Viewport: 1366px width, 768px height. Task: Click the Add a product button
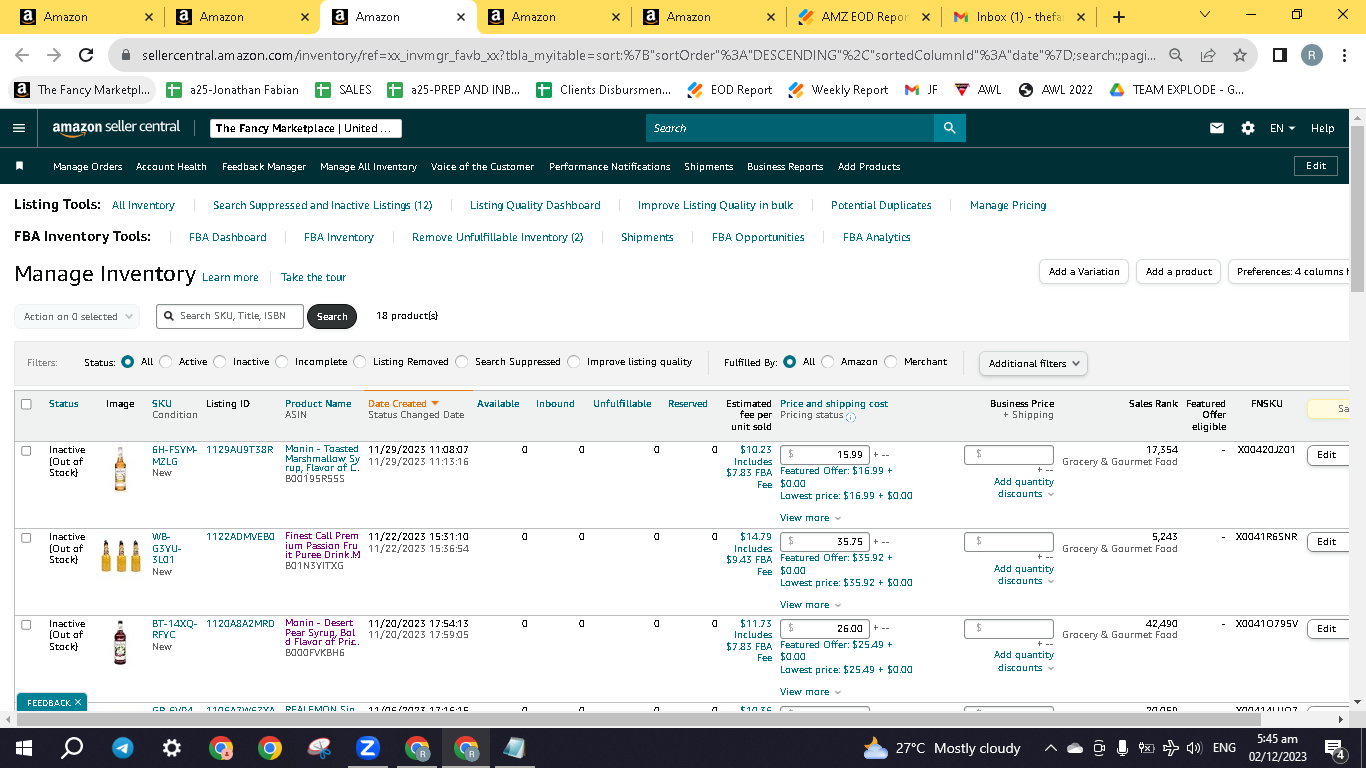coord(1179,272)
